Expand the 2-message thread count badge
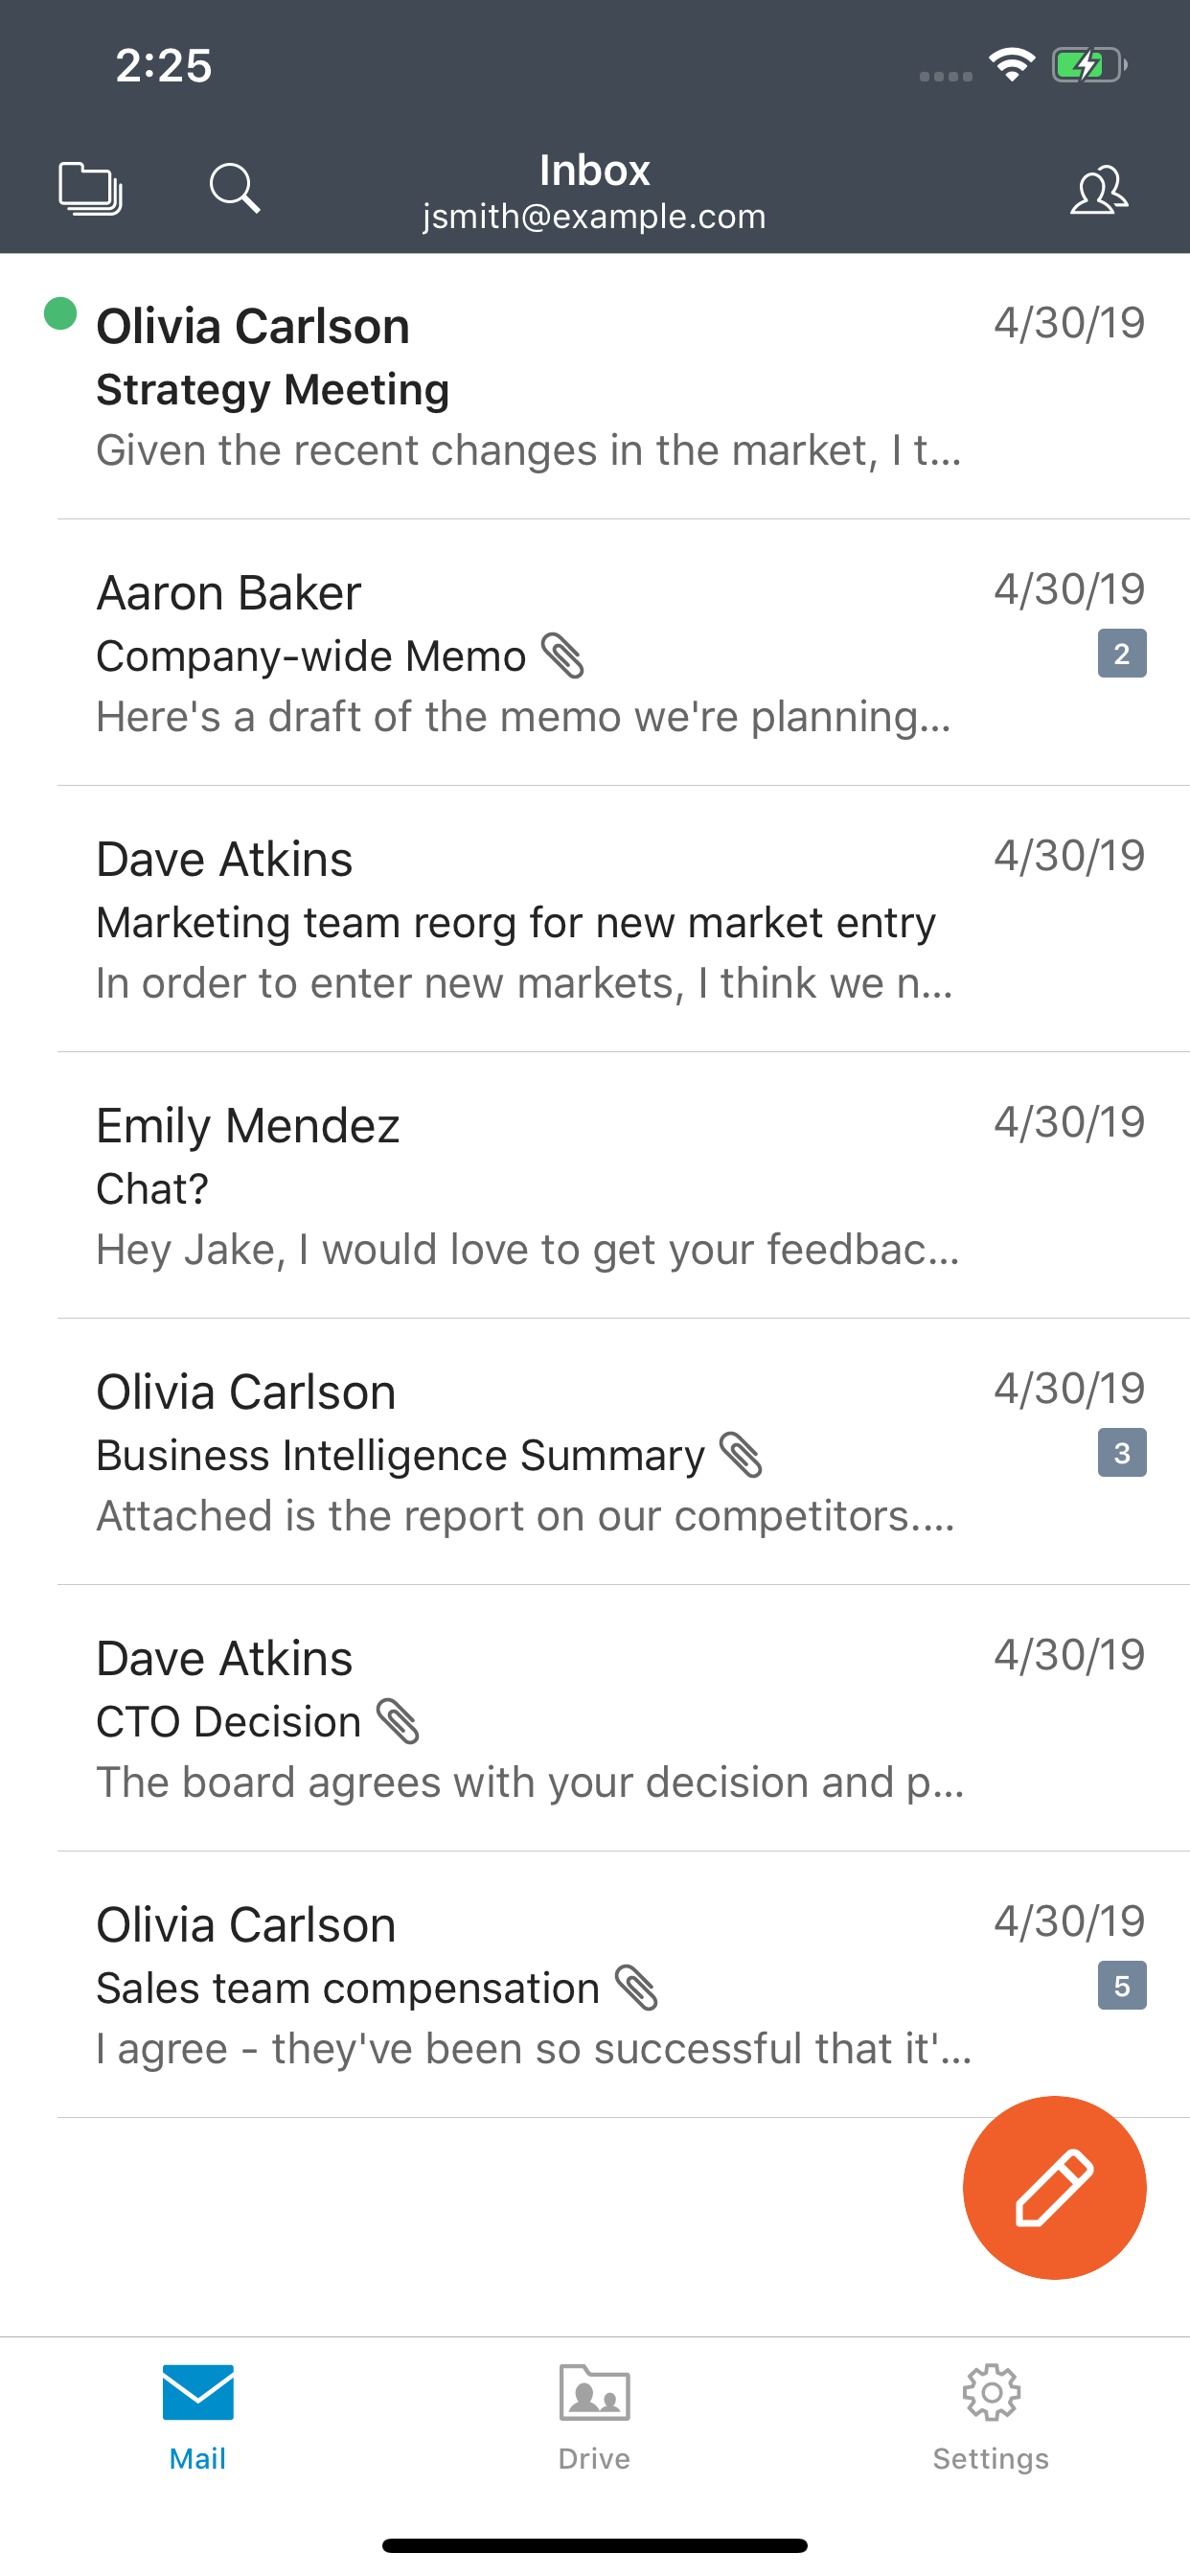1190x2576 pixels. 1121,654
